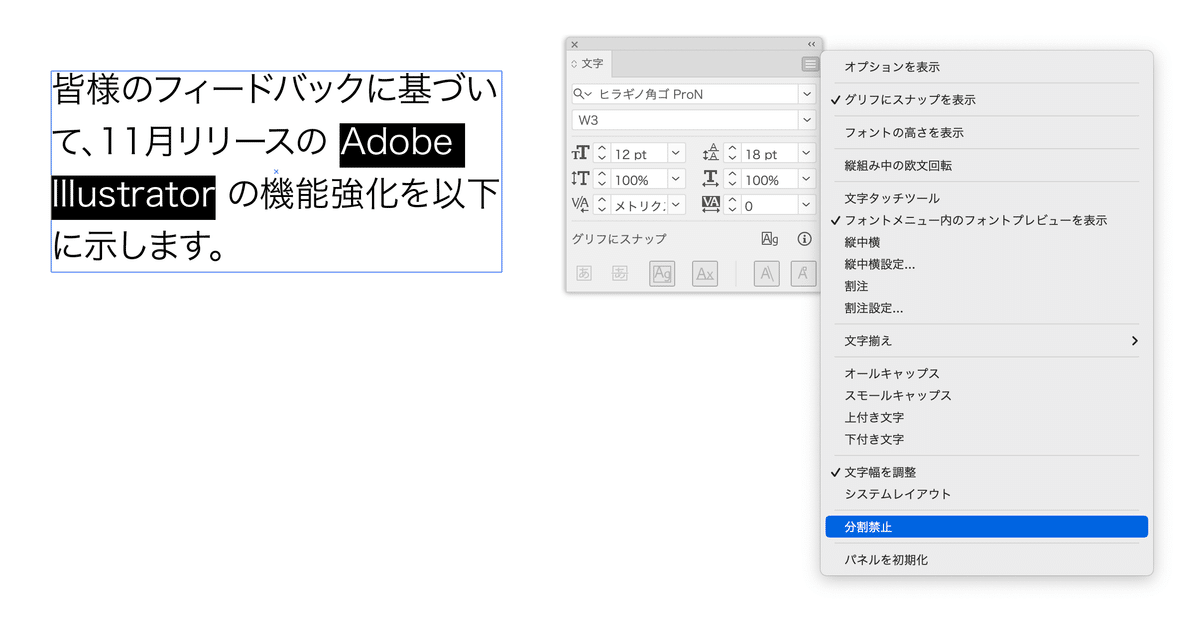
Task: Click the vertical scale icon
Action: (581, 179)
